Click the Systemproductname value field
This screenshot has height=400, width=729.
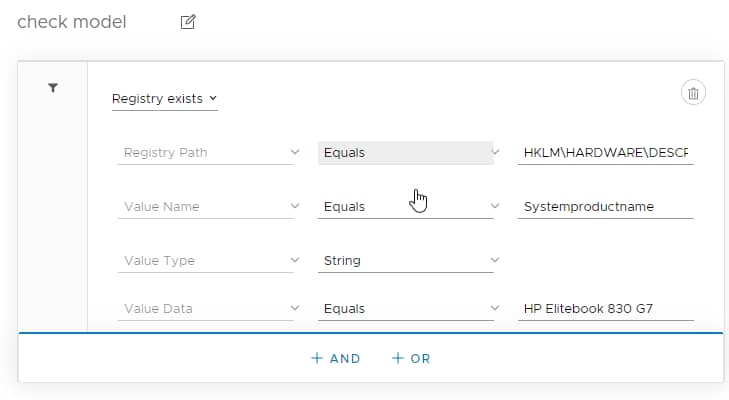605,207
